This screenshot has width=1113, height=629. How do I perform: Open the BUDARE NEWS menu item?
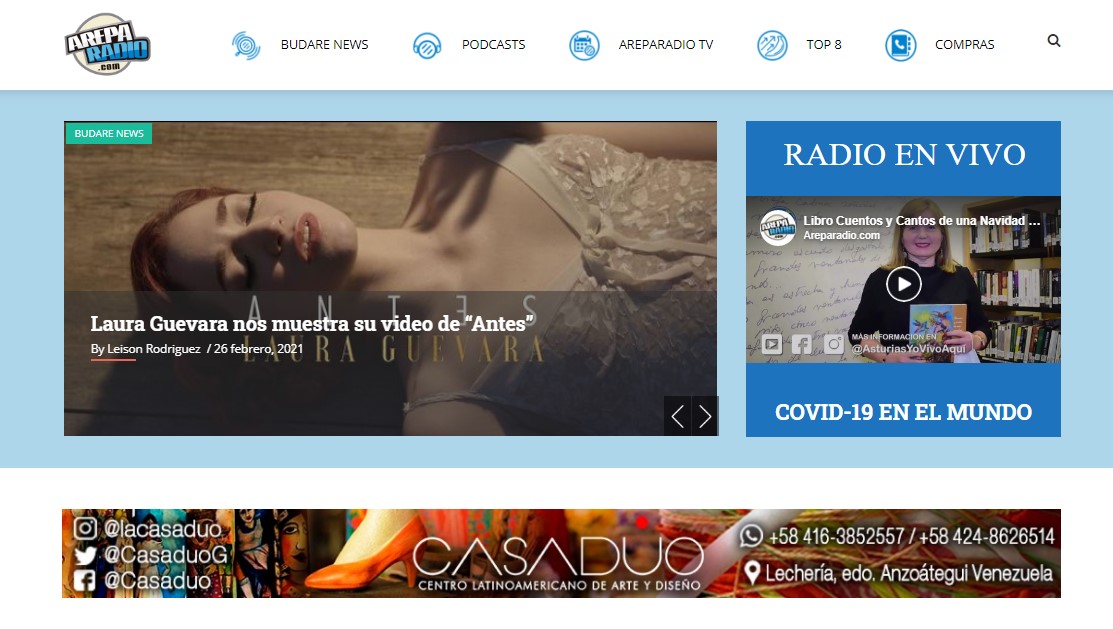tap(324, 45)
